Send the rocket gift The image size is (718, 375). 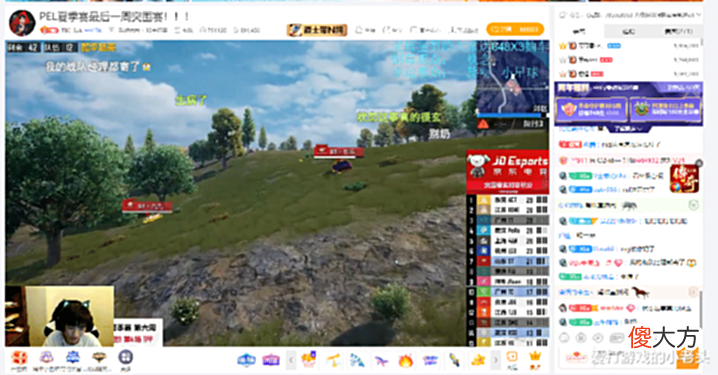point(454,360)
